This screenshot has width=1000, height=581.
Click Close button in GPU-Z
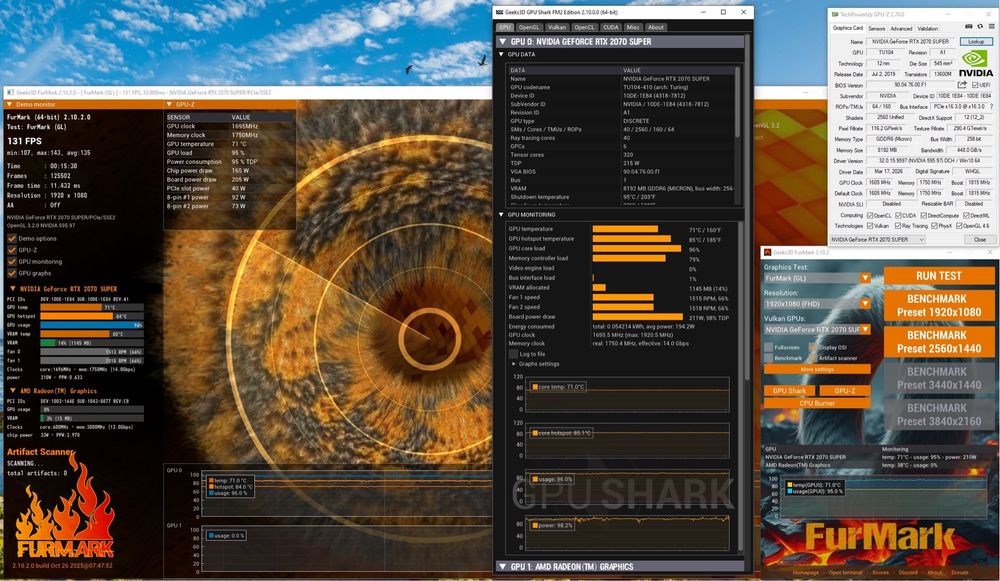pyautogui.click(x=980, y=240)
